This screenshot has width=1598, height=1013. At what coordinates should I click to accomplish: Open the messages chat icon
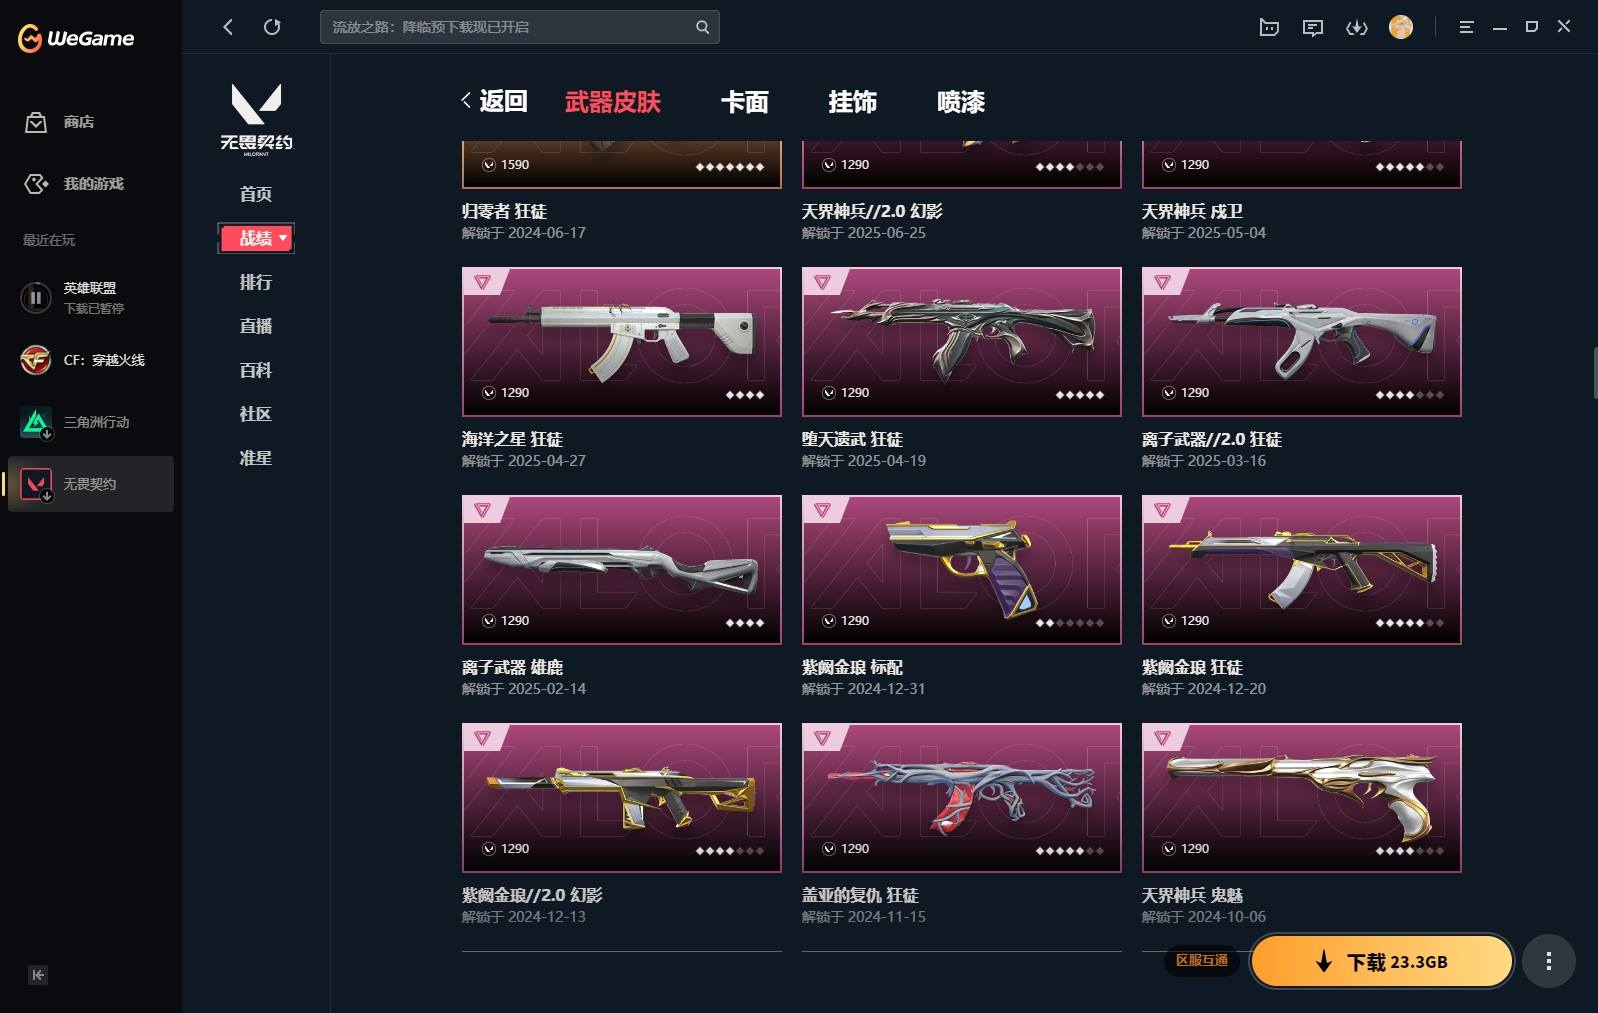(x=1313, y=27)
